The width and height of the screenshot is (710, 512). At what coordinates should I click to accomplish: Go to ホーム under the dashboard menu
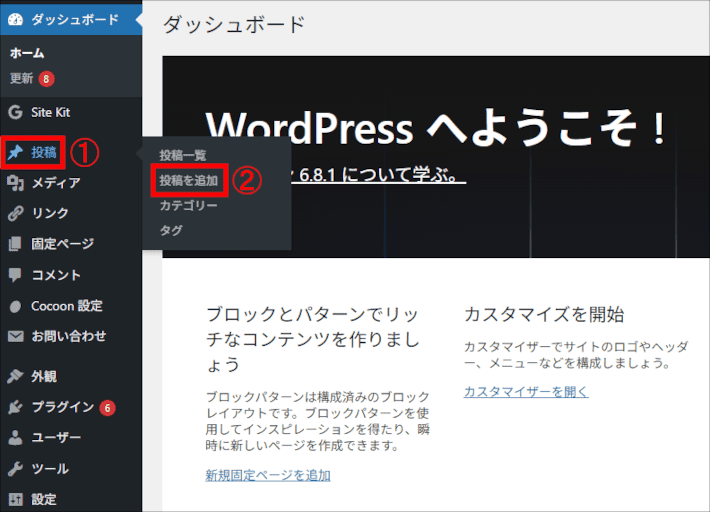coord(27,53)
